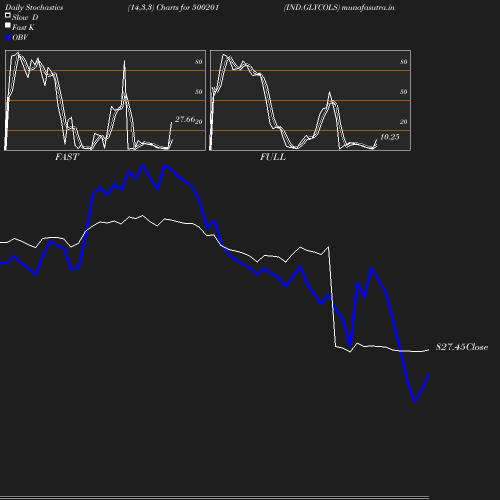Click the 80 axis label in FULL chart
Viewport: 500px width, 500px height.
(404, 62)
